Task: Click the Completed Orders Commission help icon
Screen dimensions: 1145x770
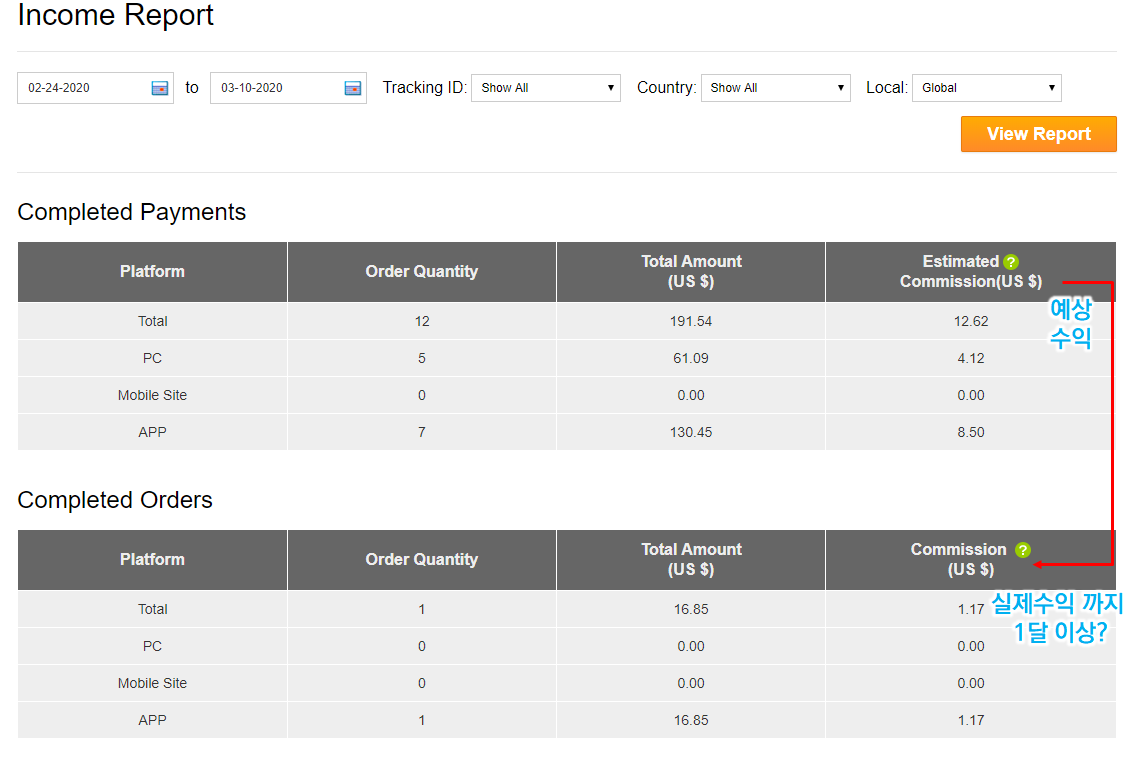Action: (x=1023, y=550)
